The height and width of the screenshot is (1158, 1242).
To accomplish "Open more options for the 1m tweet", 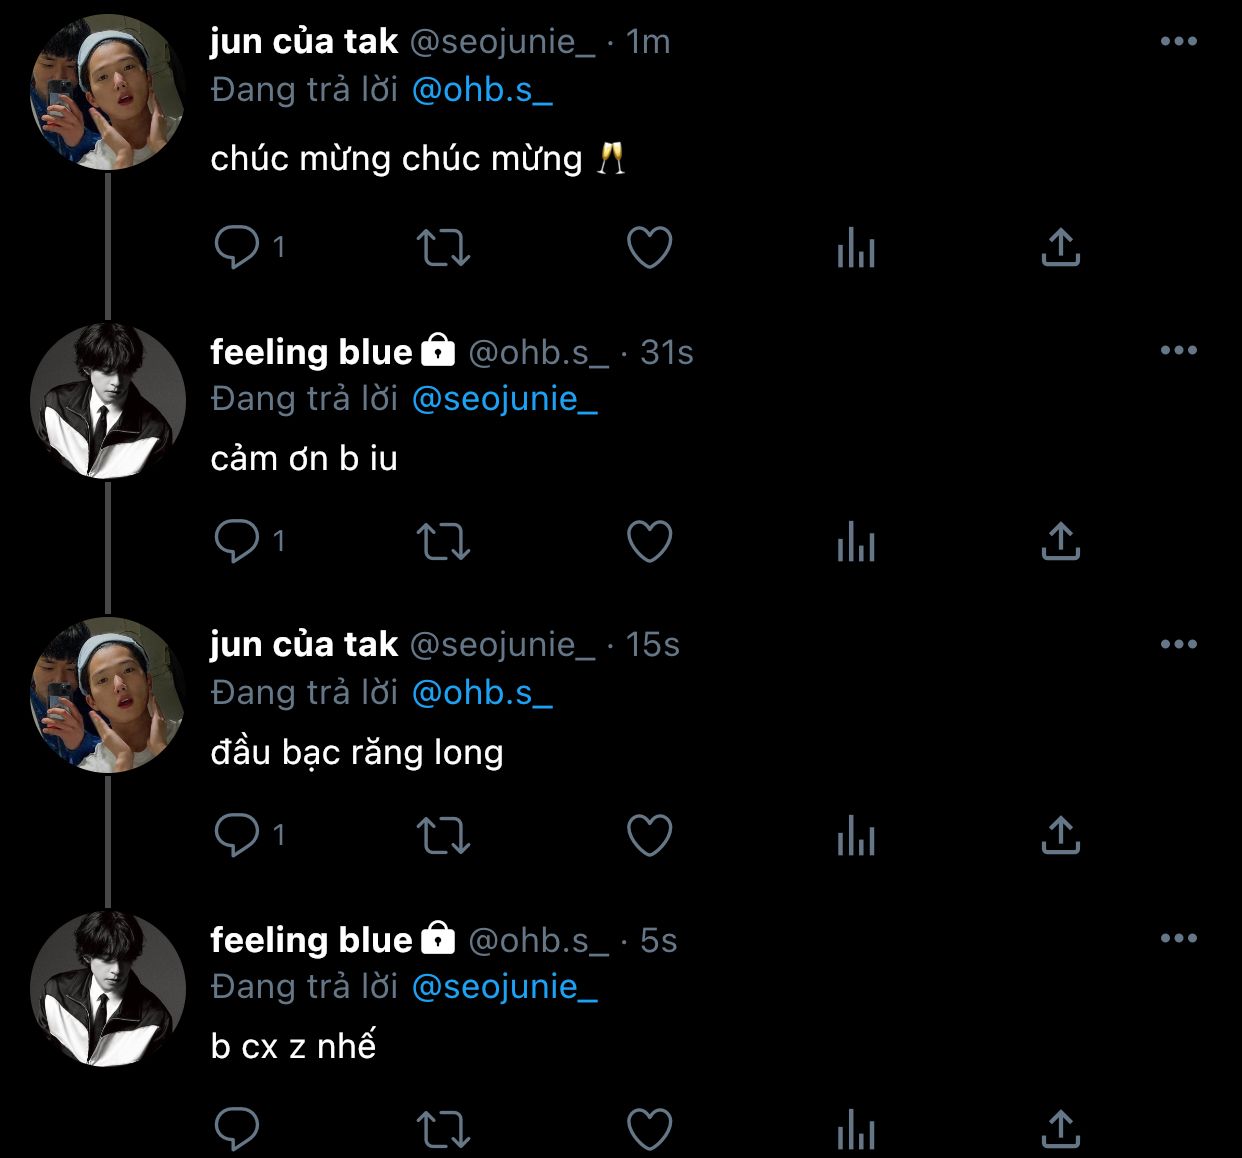I will [x=1178, y=41].
